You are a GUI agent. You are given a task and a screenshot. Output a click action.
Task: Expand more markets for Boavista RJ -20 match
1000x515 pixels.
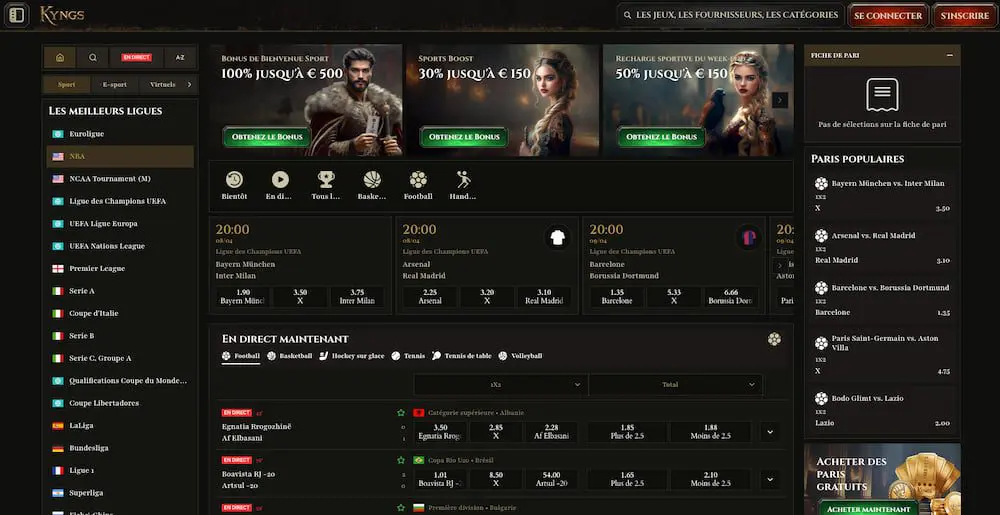[x=770, y=479]
